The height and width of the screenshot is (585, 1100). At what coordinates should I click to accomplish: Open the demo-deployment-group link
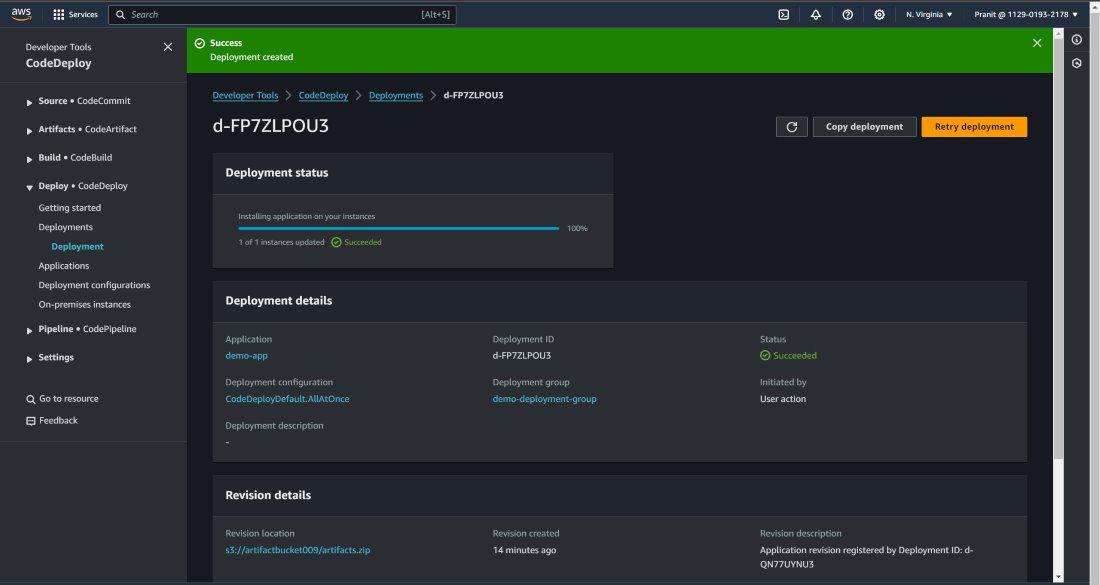tap(544, 399)
